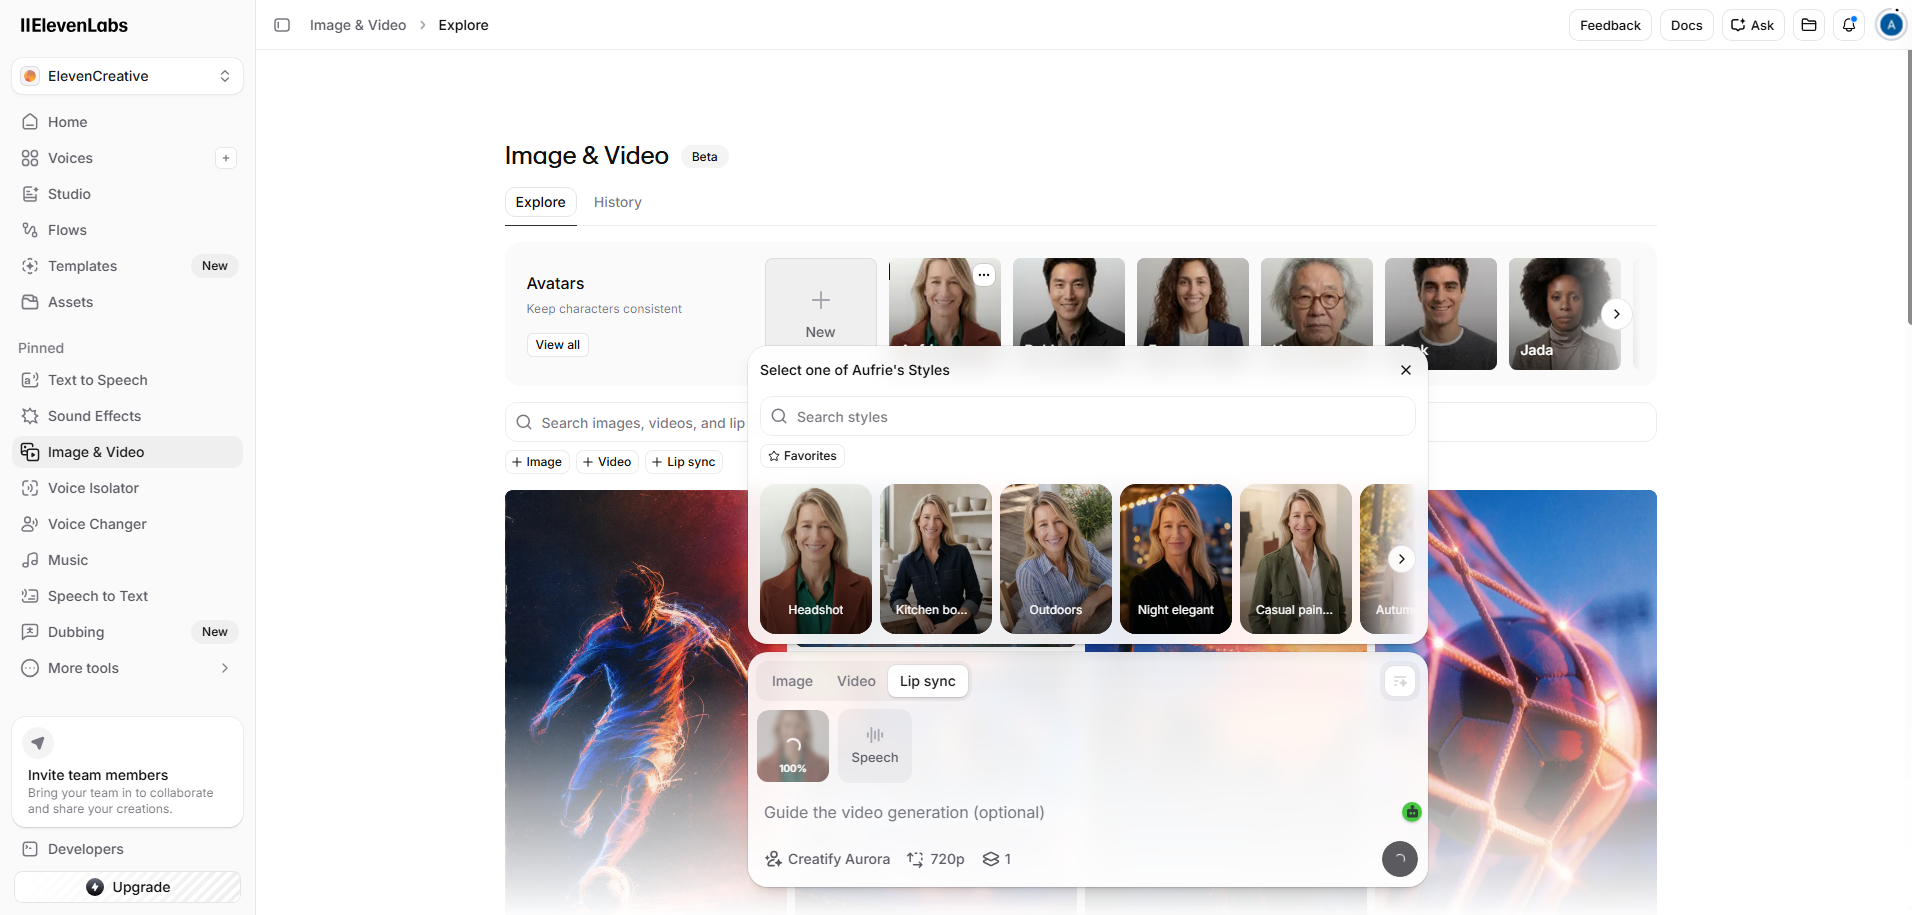This screenshot has width=1912, height=915.
Task: Open Dubbing tool
Action: pyautogui.click(x=127, y=632)
